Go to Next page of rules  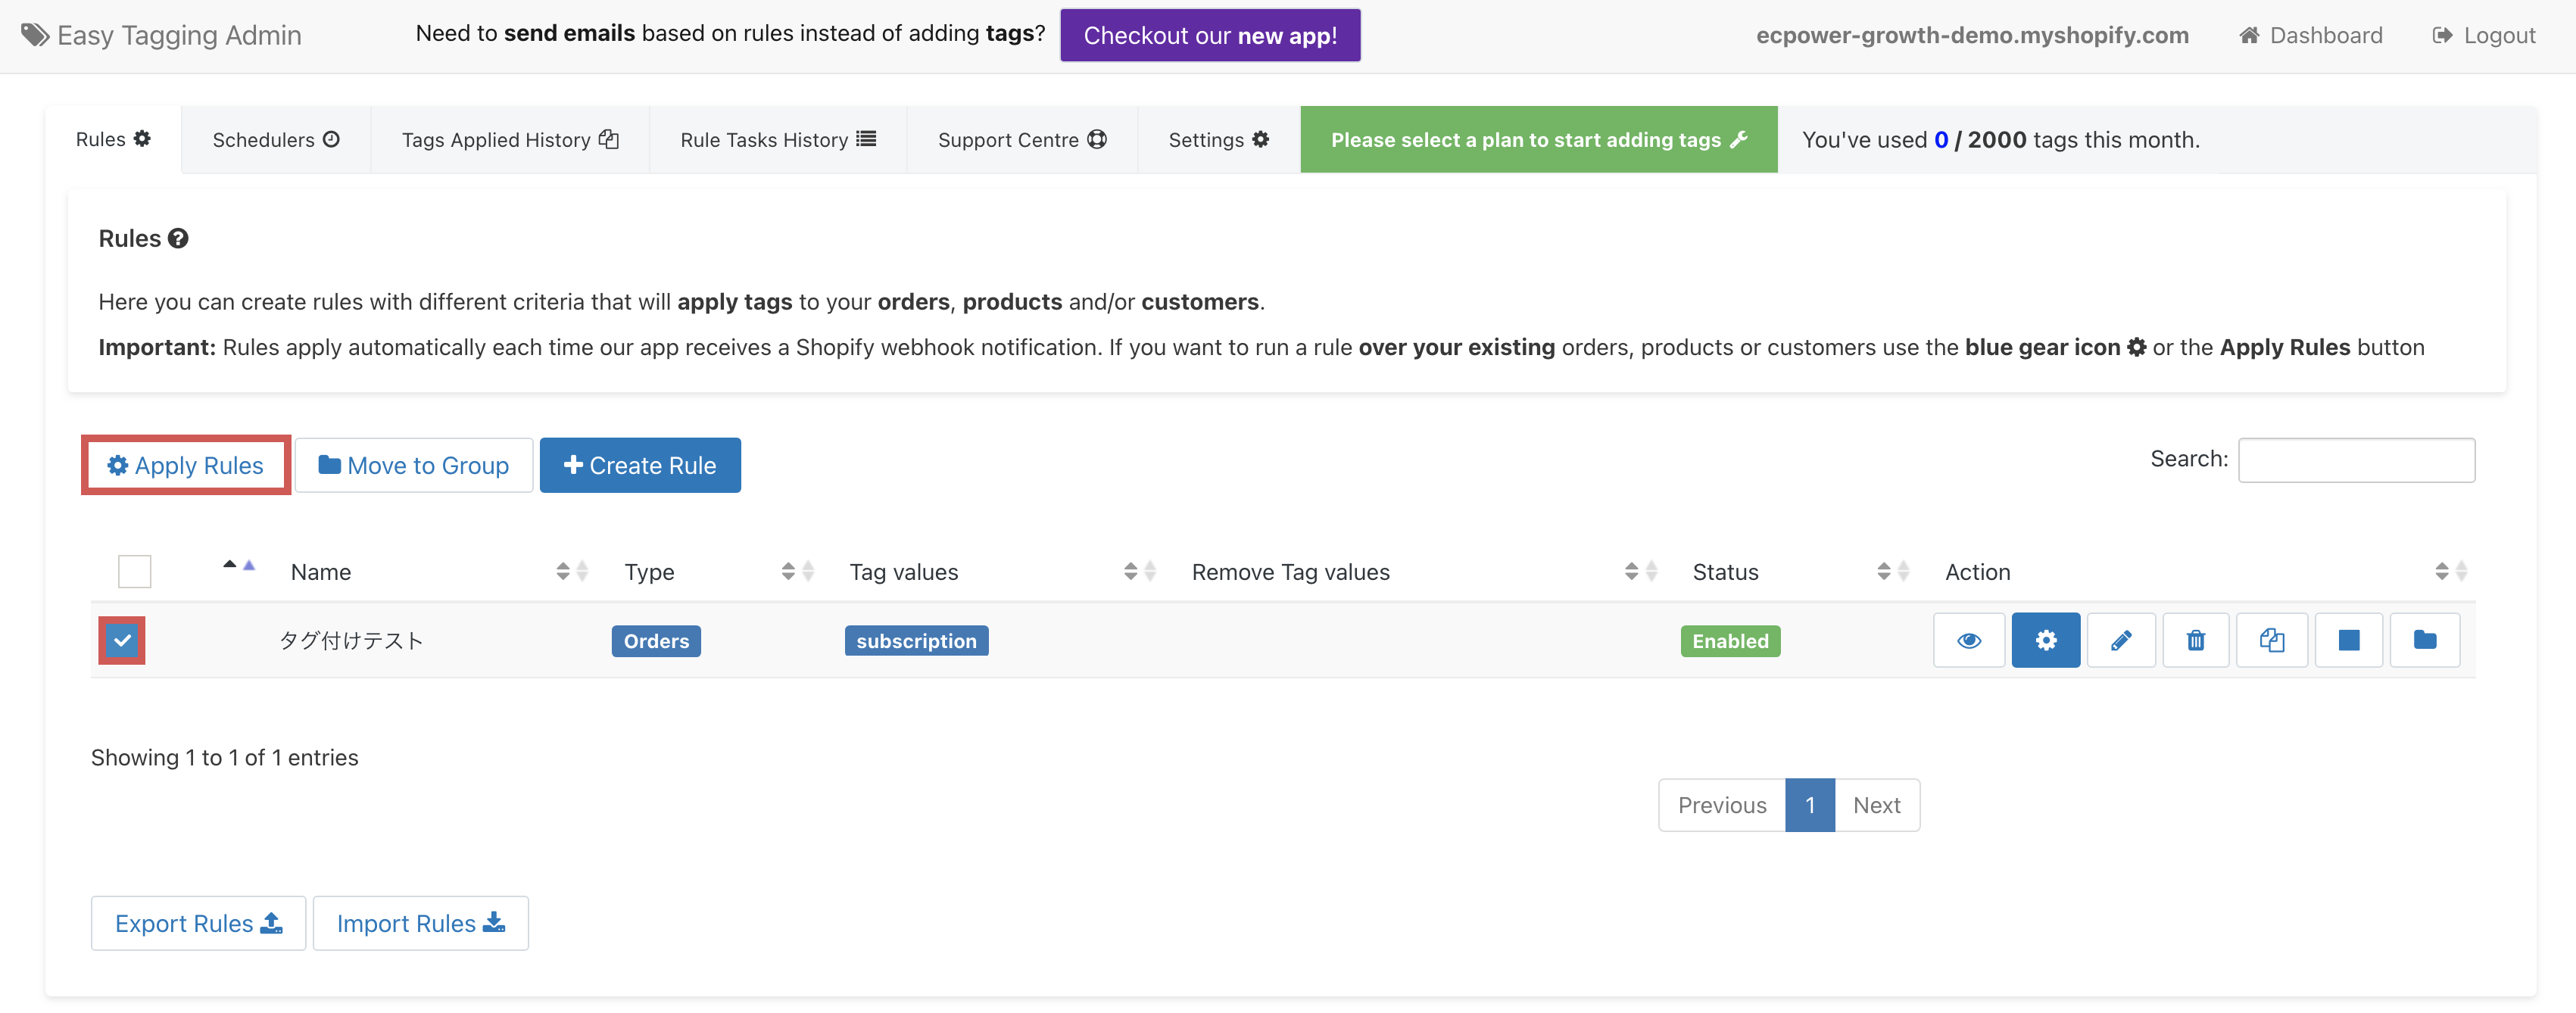pos(1877,805)
